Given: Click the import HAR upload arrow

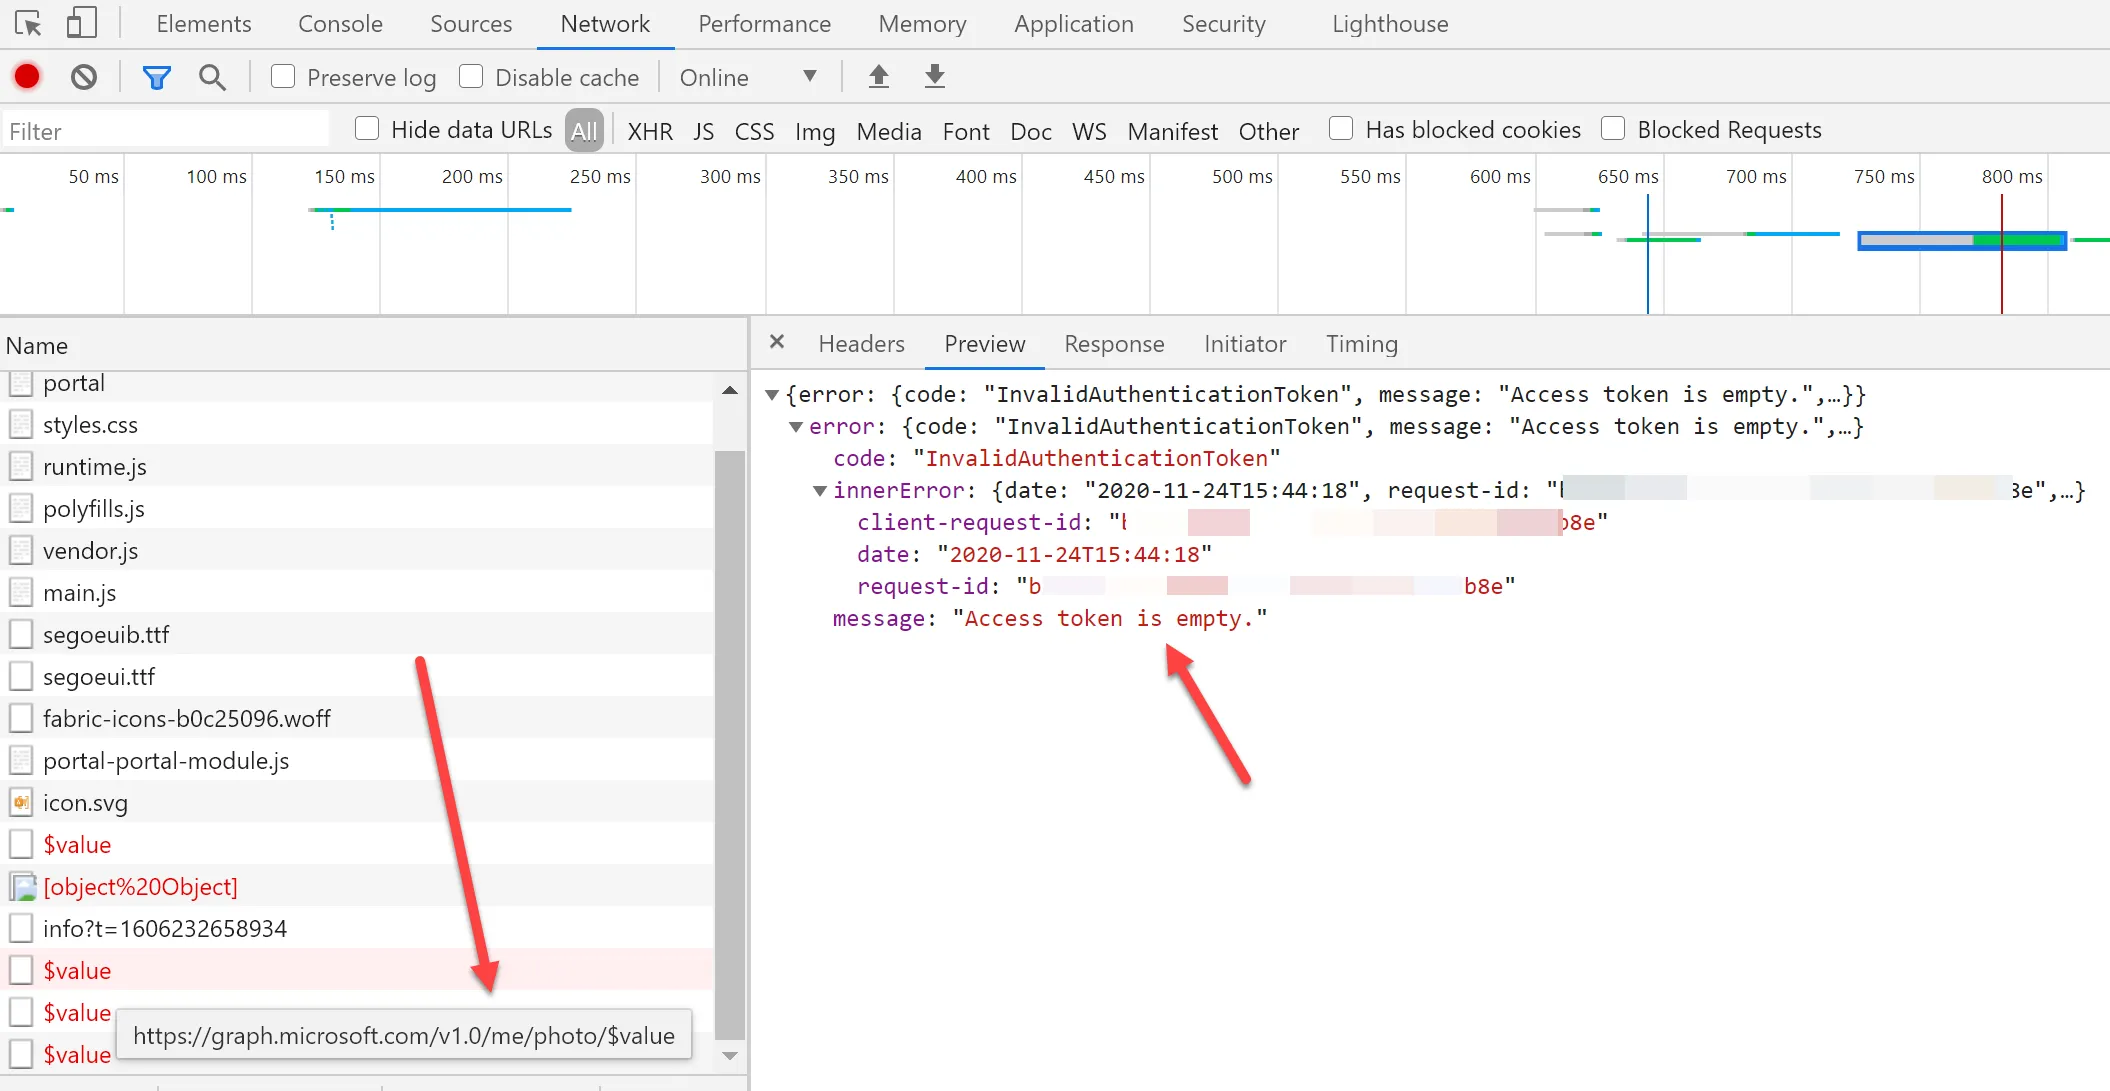Looking at the screenshot, I should pyautogui.click(x=878, y=76).
